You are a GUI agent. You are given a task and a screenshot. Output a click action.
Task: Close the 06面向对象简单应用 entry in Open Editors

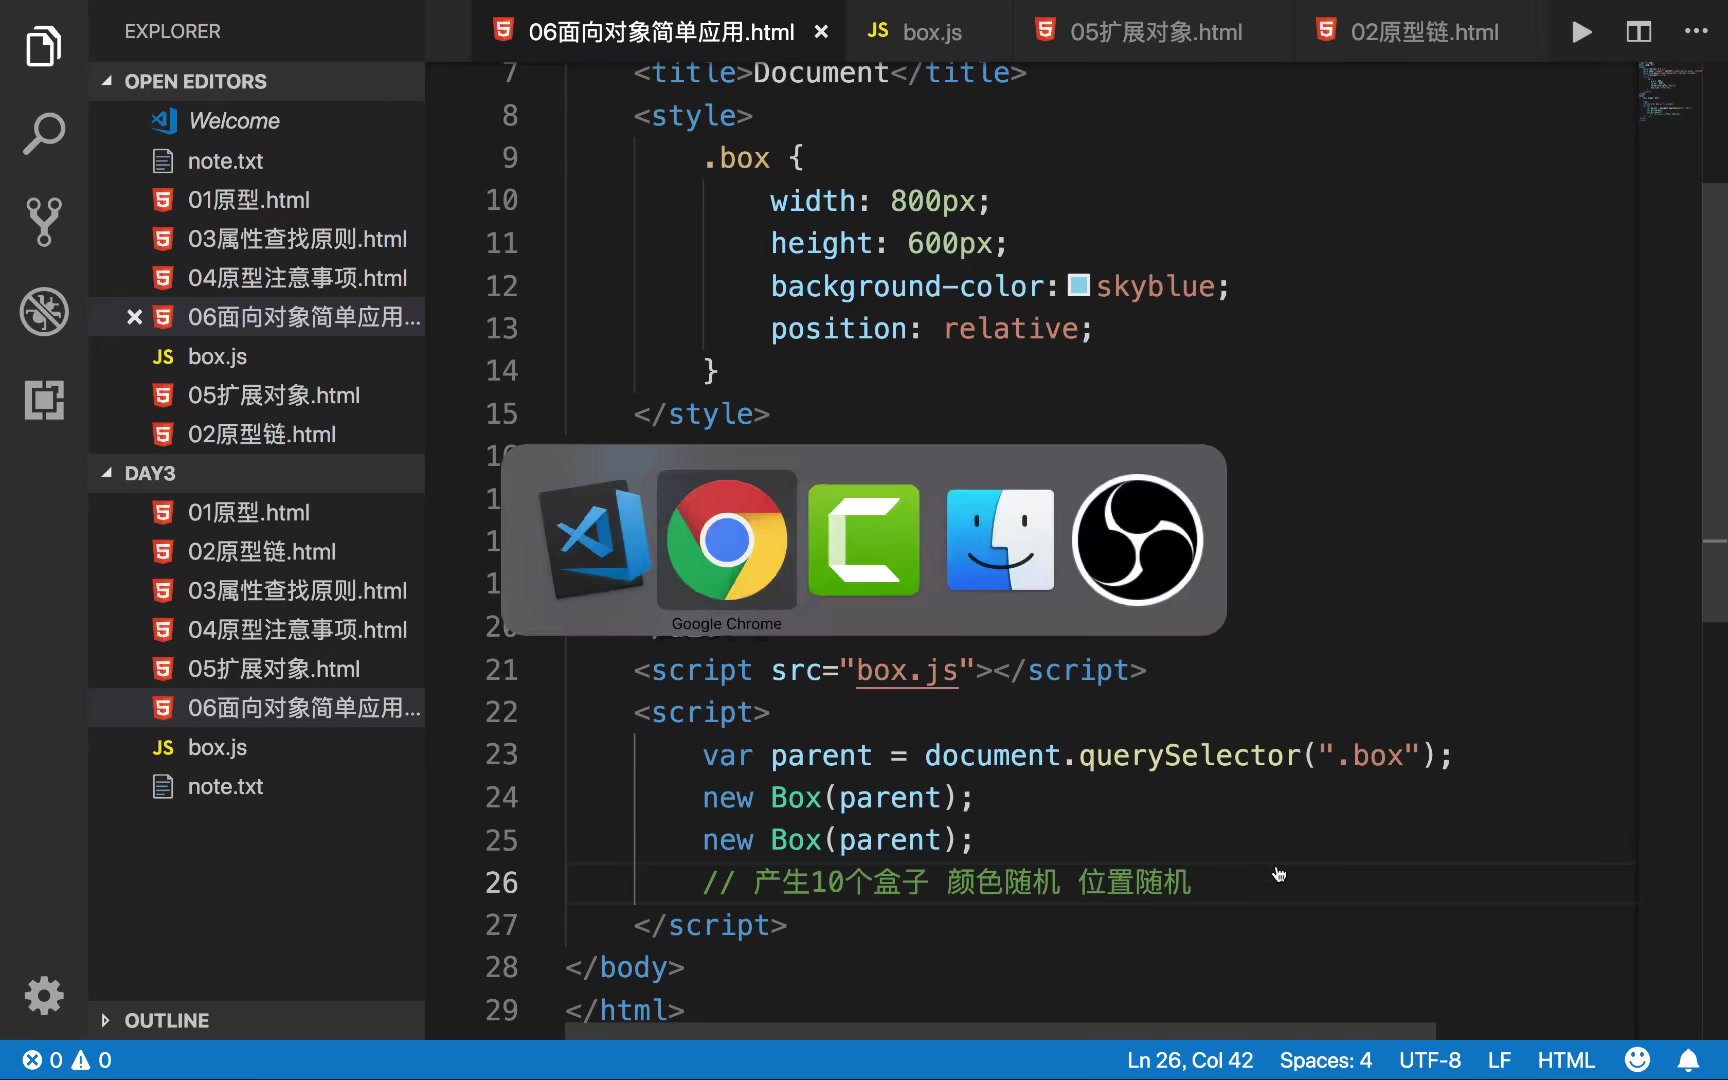(x=134, y=317)
